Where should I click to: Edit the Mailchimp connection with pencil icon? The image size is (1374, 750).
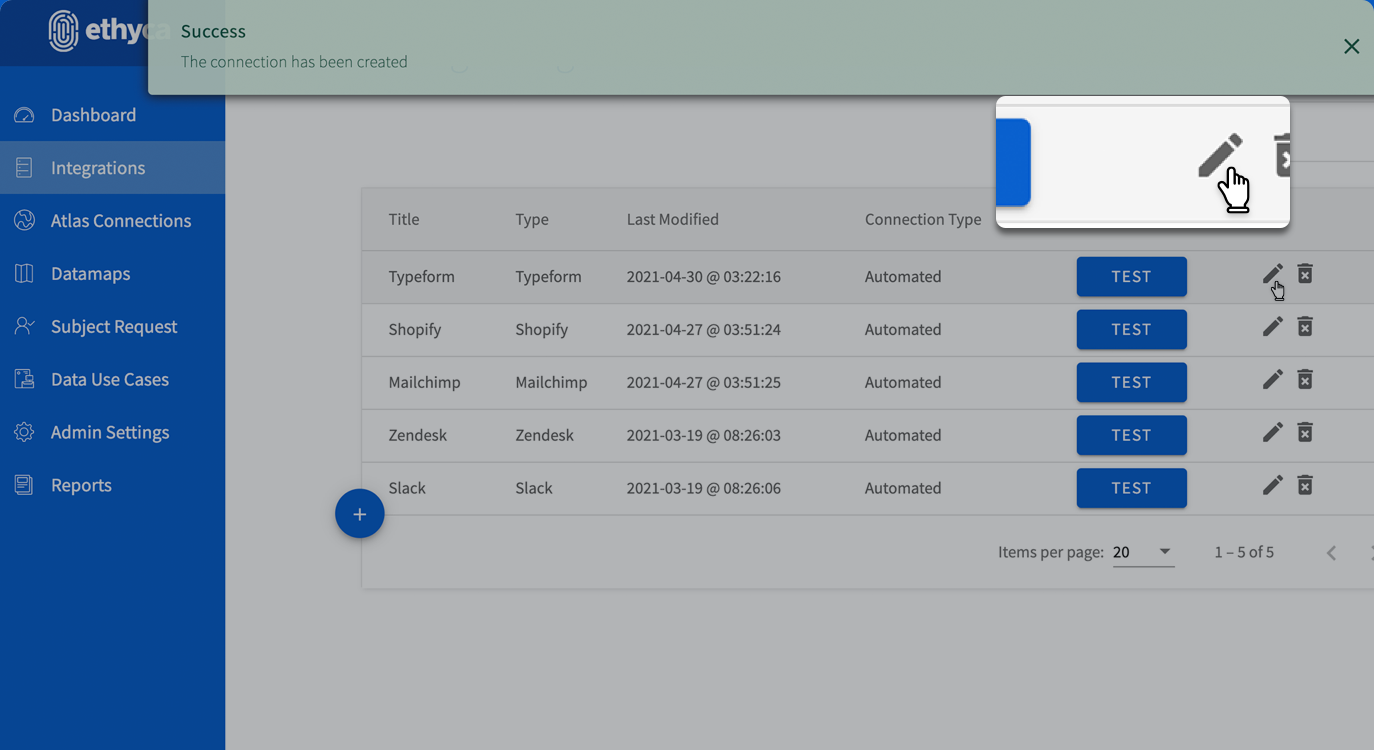coord(1272,380)
